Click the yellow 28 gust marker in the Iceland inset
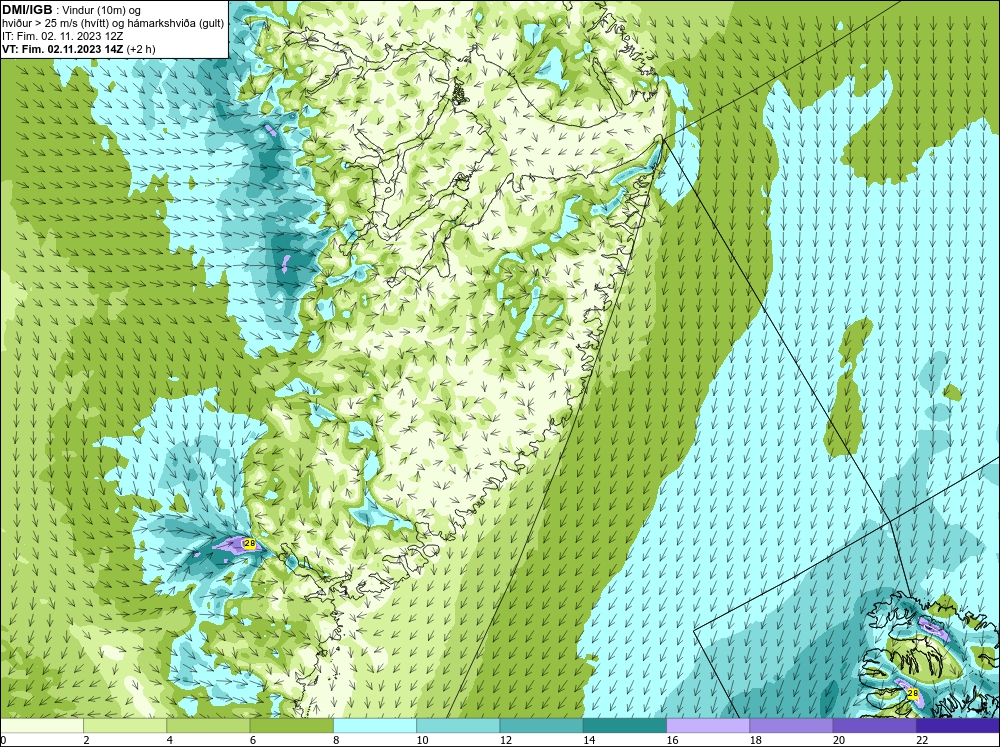Screen dimensions: 1000x747 pos(913,693)
